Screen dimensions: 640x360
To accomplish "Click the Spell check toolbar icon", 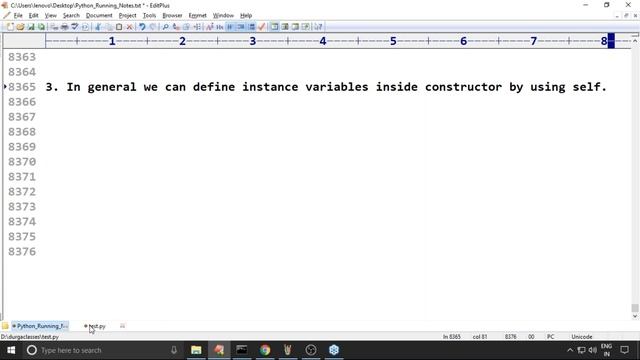I will [75, 27].
